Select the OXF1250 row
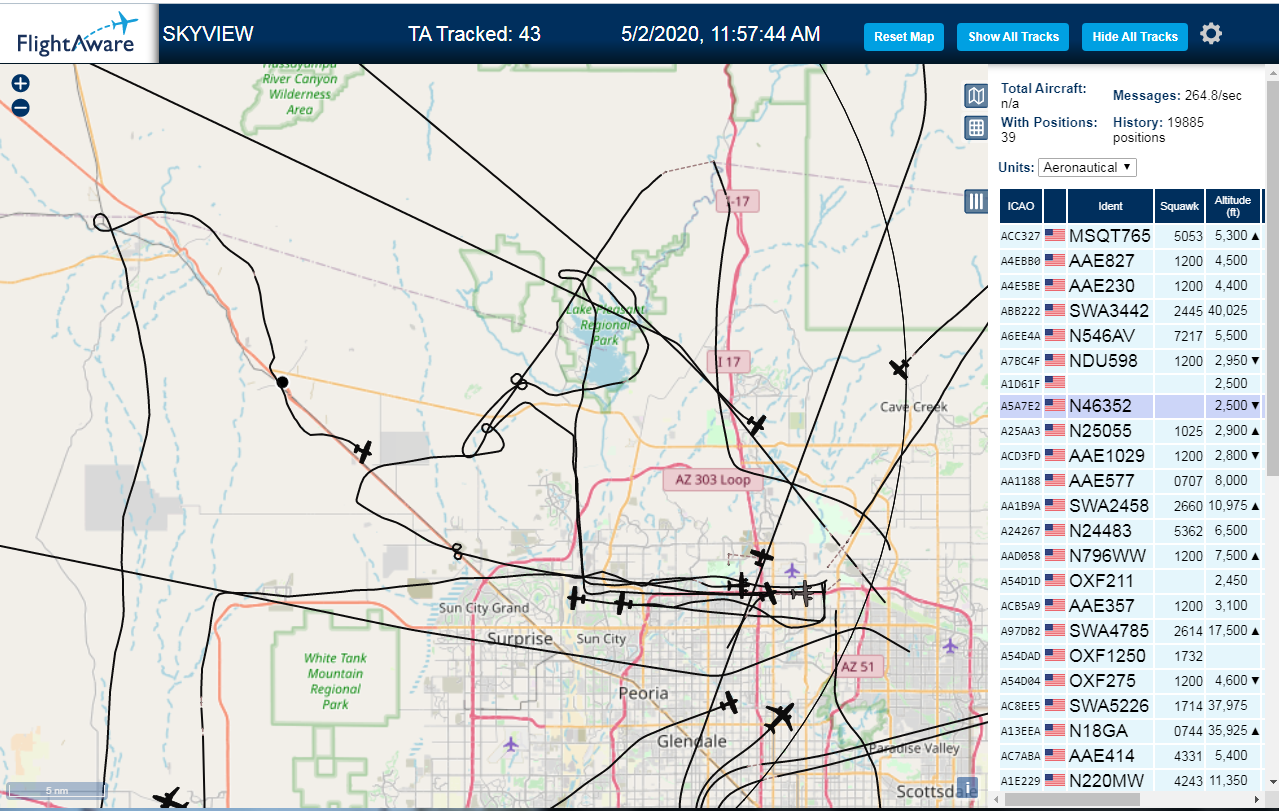The width and height of the screenshot is (1279, 811). coord(1131,656)
